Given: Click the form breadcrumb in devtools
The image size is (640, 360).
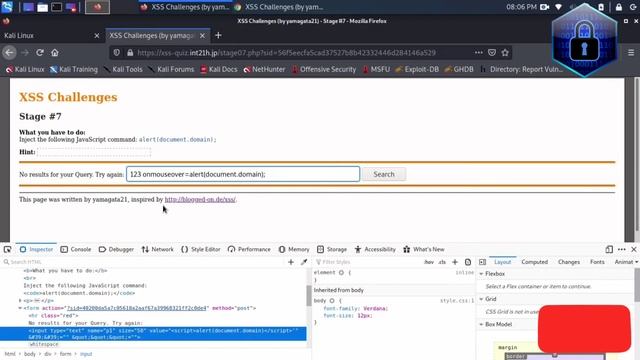Looking at the screenshot, I should click(65, 354).
